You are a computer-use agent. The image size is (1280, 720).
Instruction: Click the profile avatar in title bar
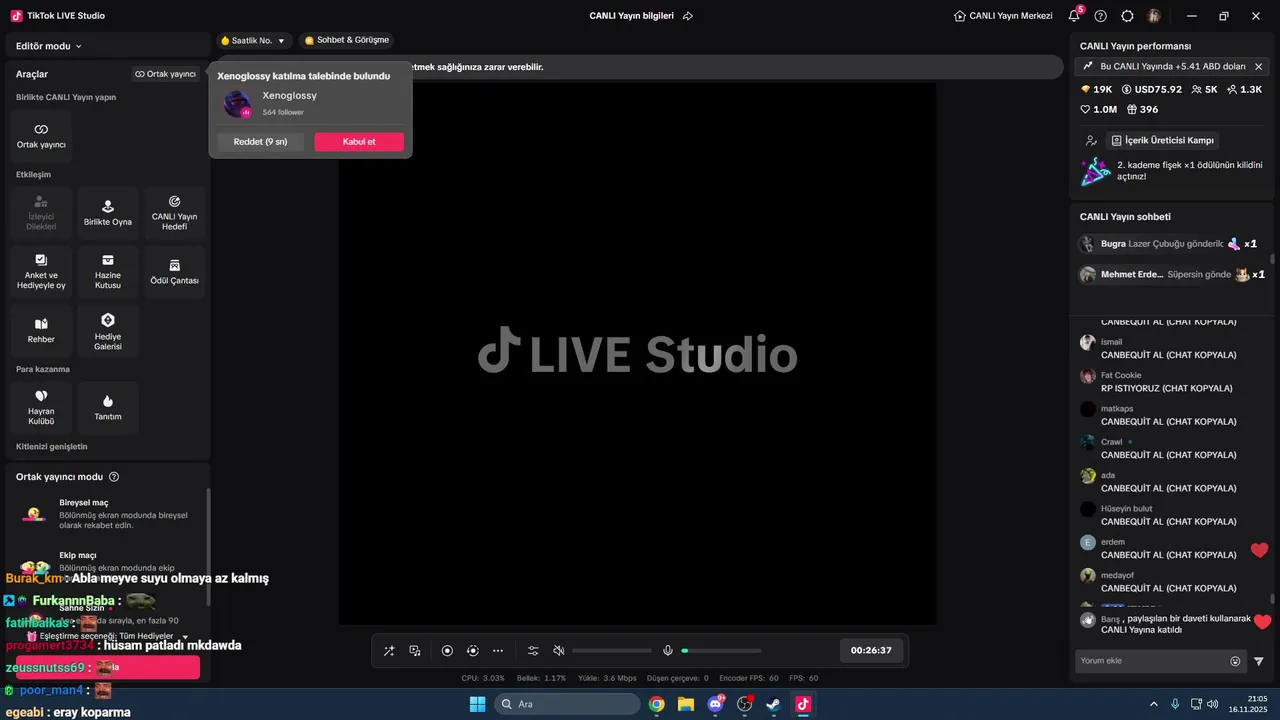[1154, 16]
